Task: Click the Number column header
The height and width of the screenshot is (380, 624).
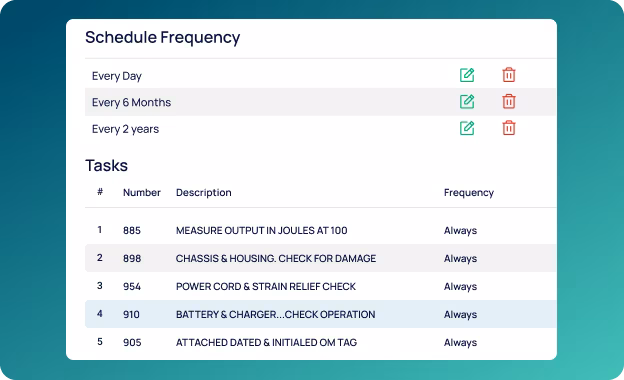Action: 142,193
